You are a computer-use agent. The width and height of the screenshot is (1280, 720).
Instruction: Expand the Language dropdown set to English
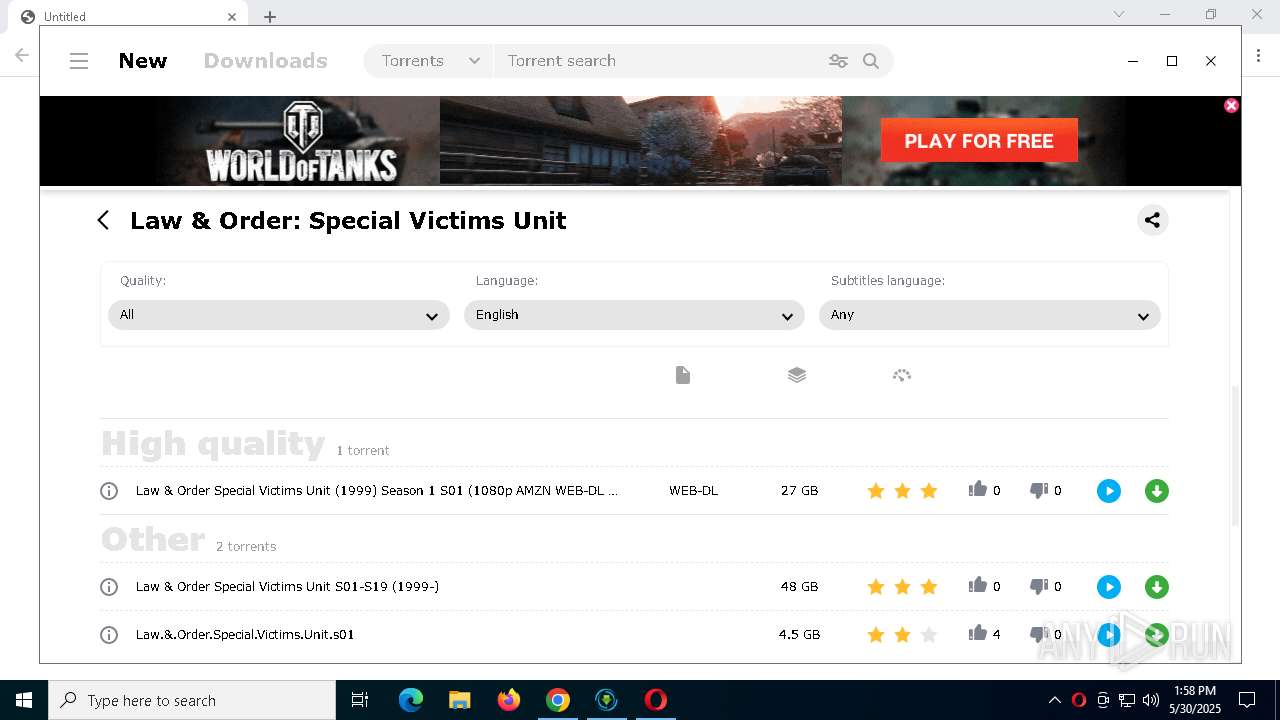coord(634,315)
